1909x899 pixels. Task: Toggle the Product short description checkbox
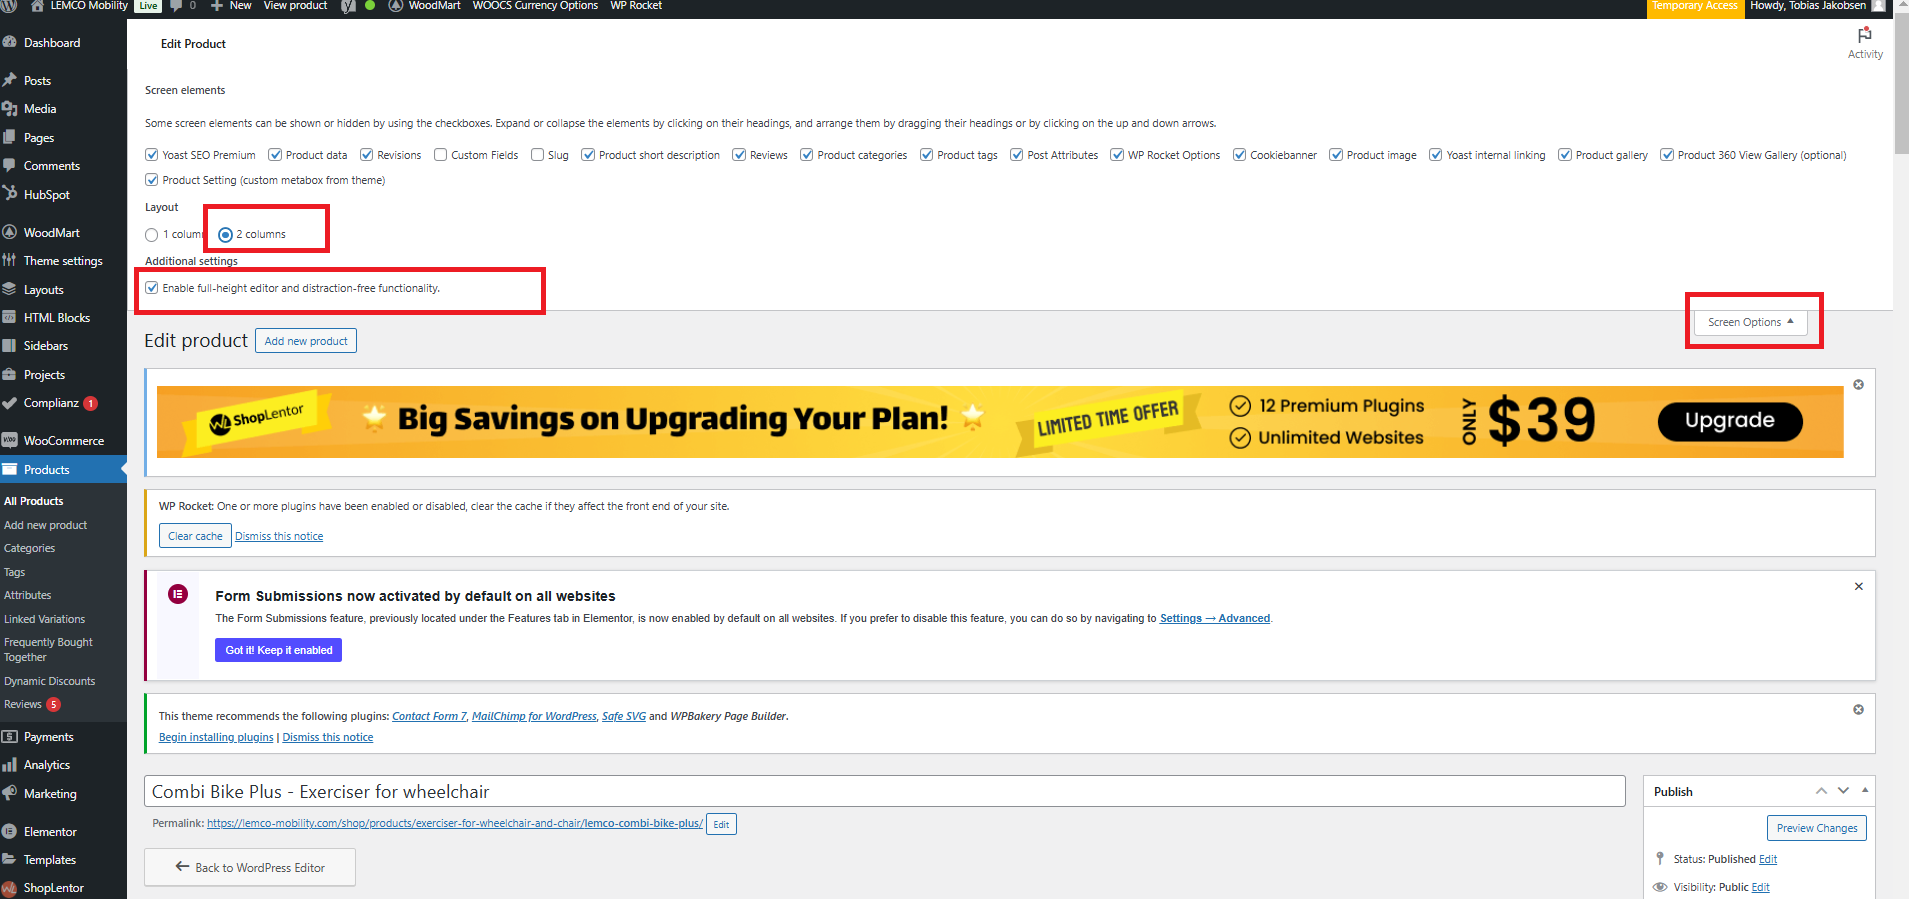(x=588, y=155)
